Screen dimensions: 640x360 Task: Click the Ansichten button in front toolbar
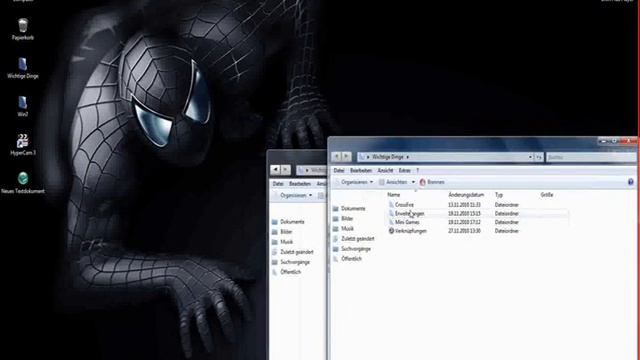(393, 182)
